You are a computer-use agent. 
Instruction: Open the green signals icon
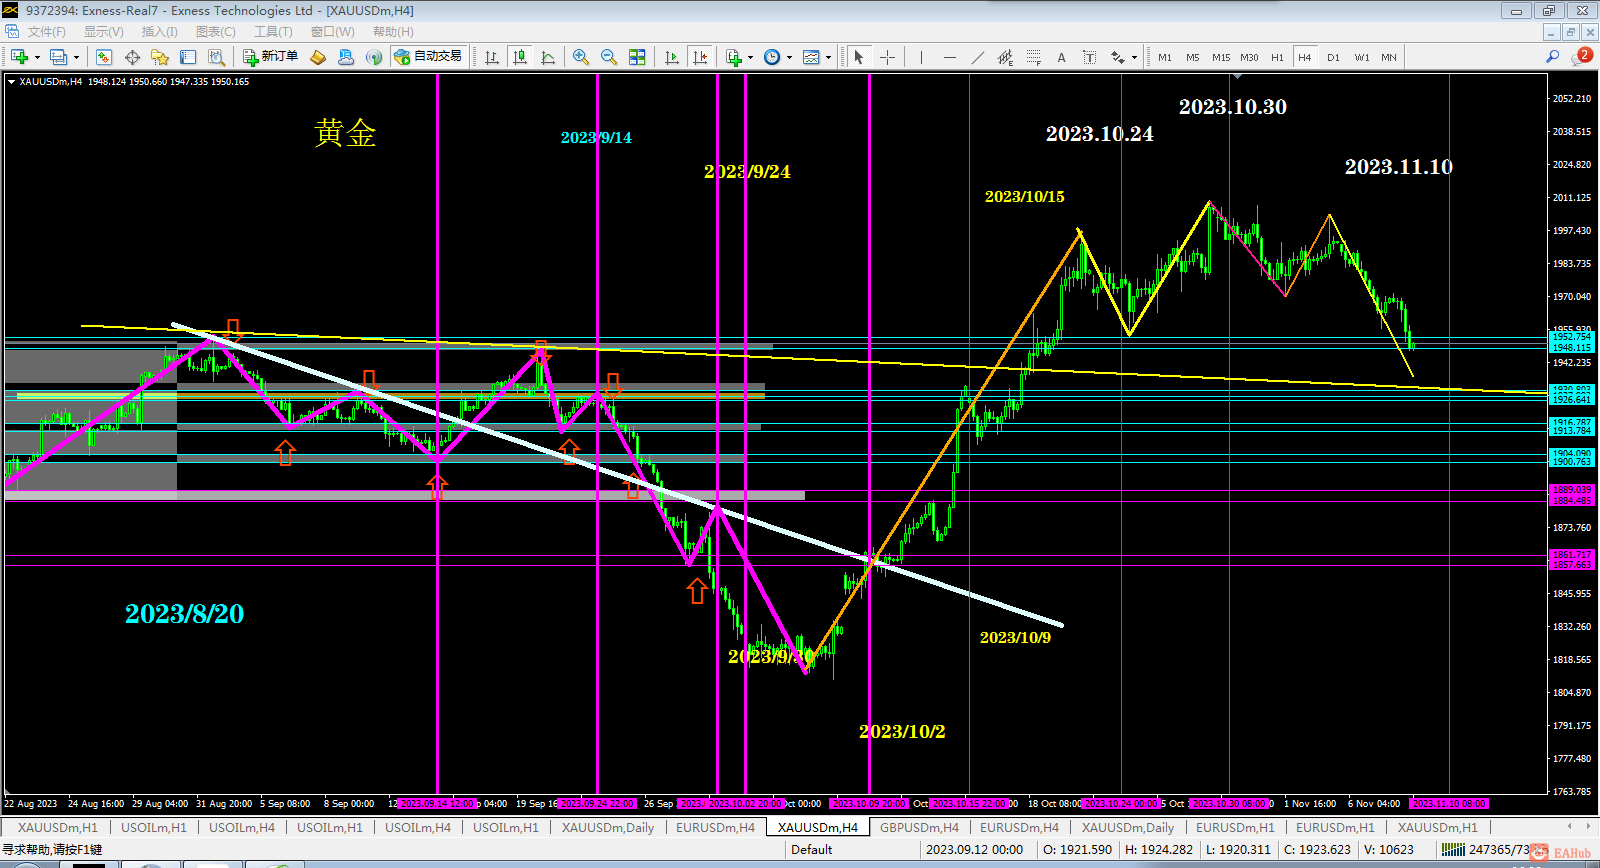pos(374,57)
